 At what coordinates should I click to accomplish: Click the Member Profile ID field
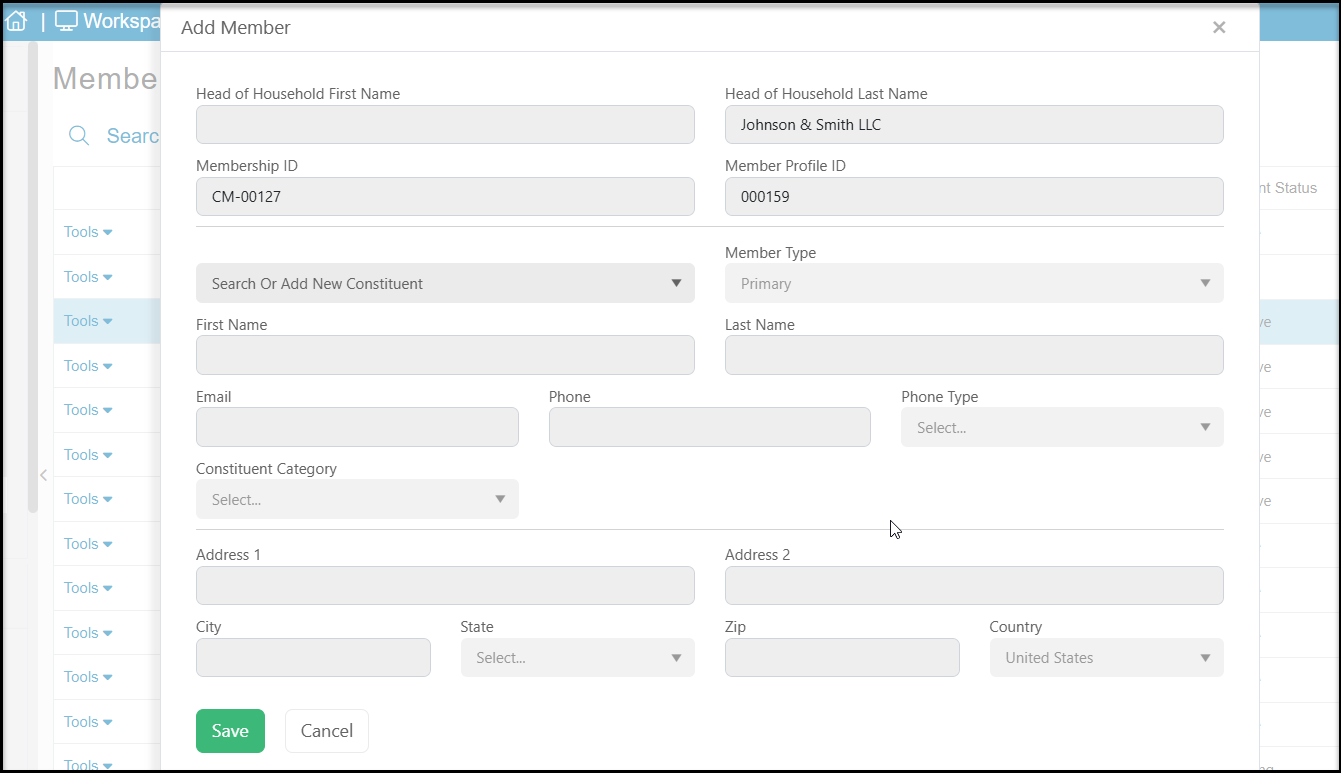(974, 197)
